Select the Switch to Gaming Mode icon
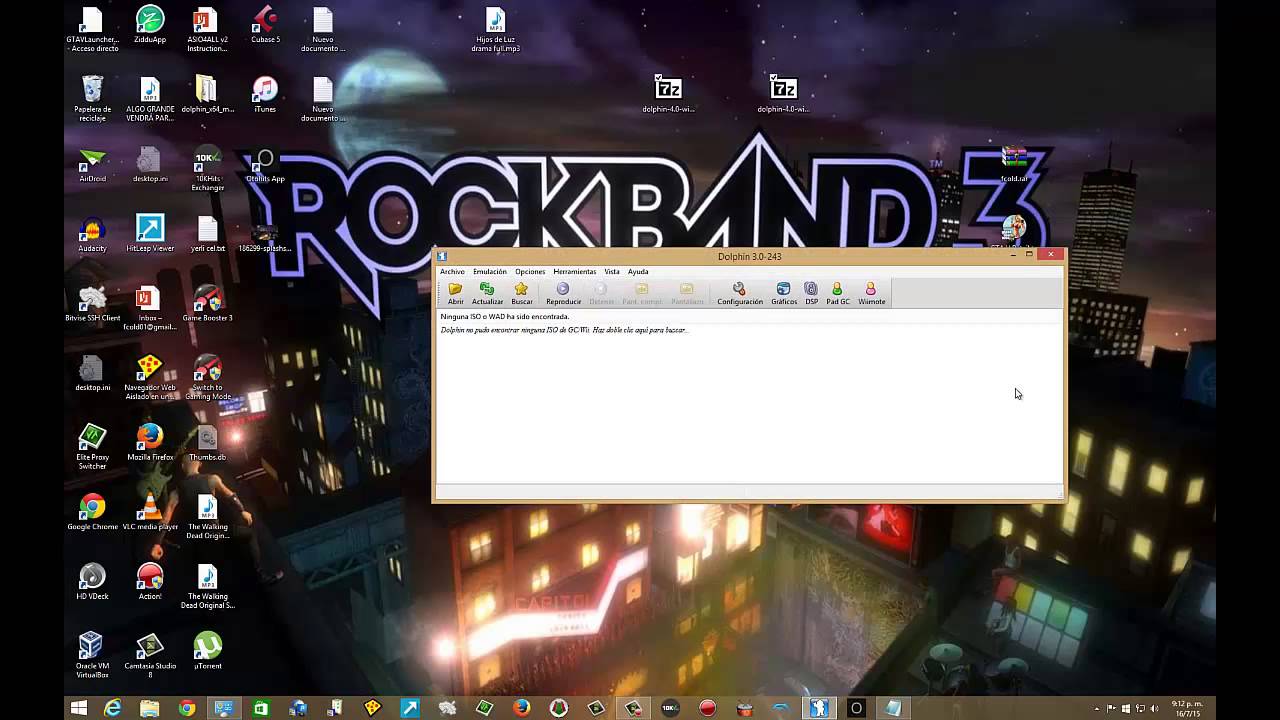This screenshot has height=720, width=1280. (207, 377)
